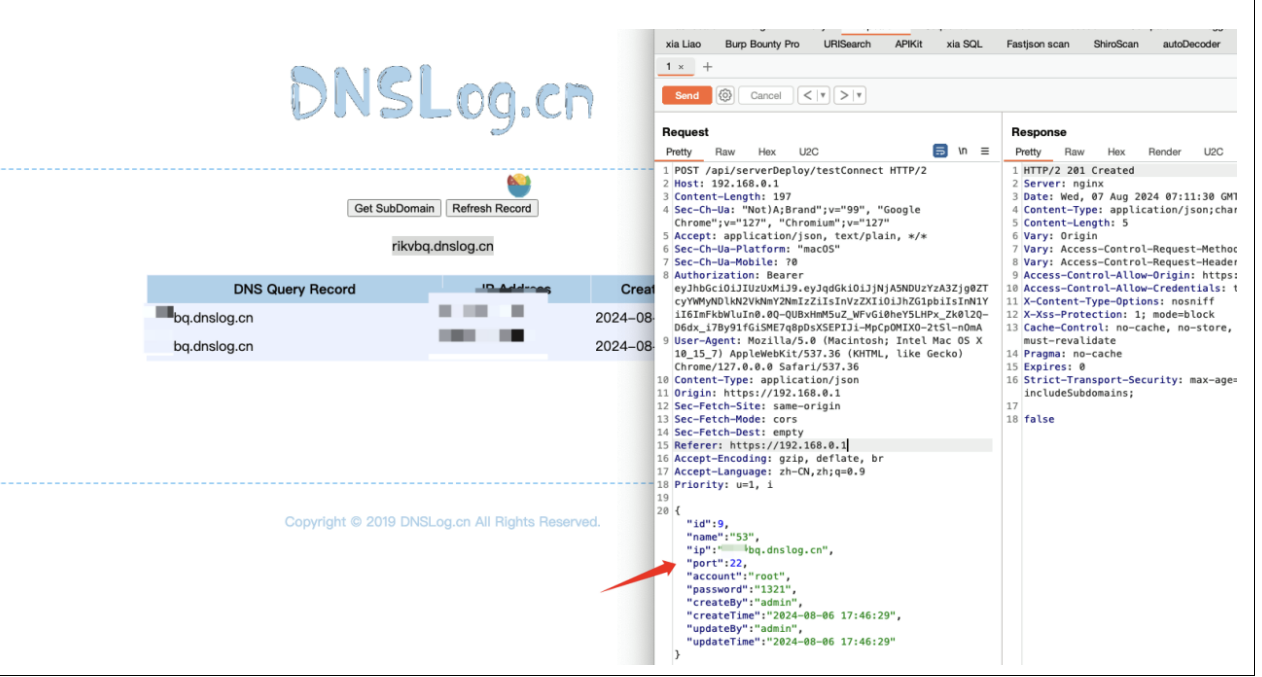Click the Request panel title
The height and width of the screenshot is (677, 1262).
[685, 132]
